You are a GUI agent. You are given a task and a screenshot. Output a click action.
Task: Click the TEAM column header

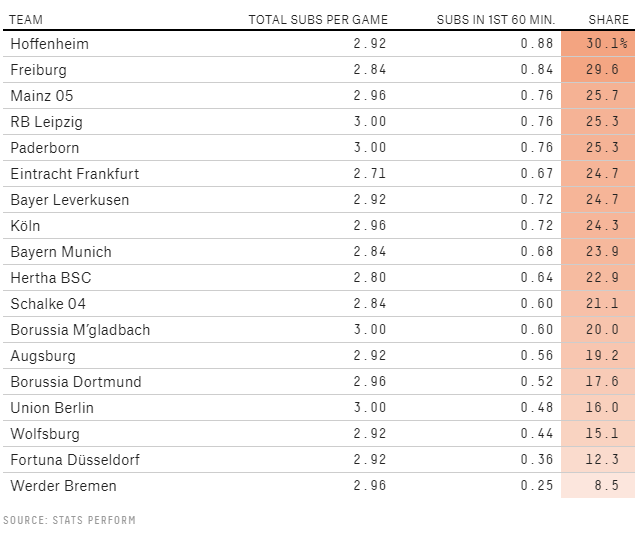point(26,20)
